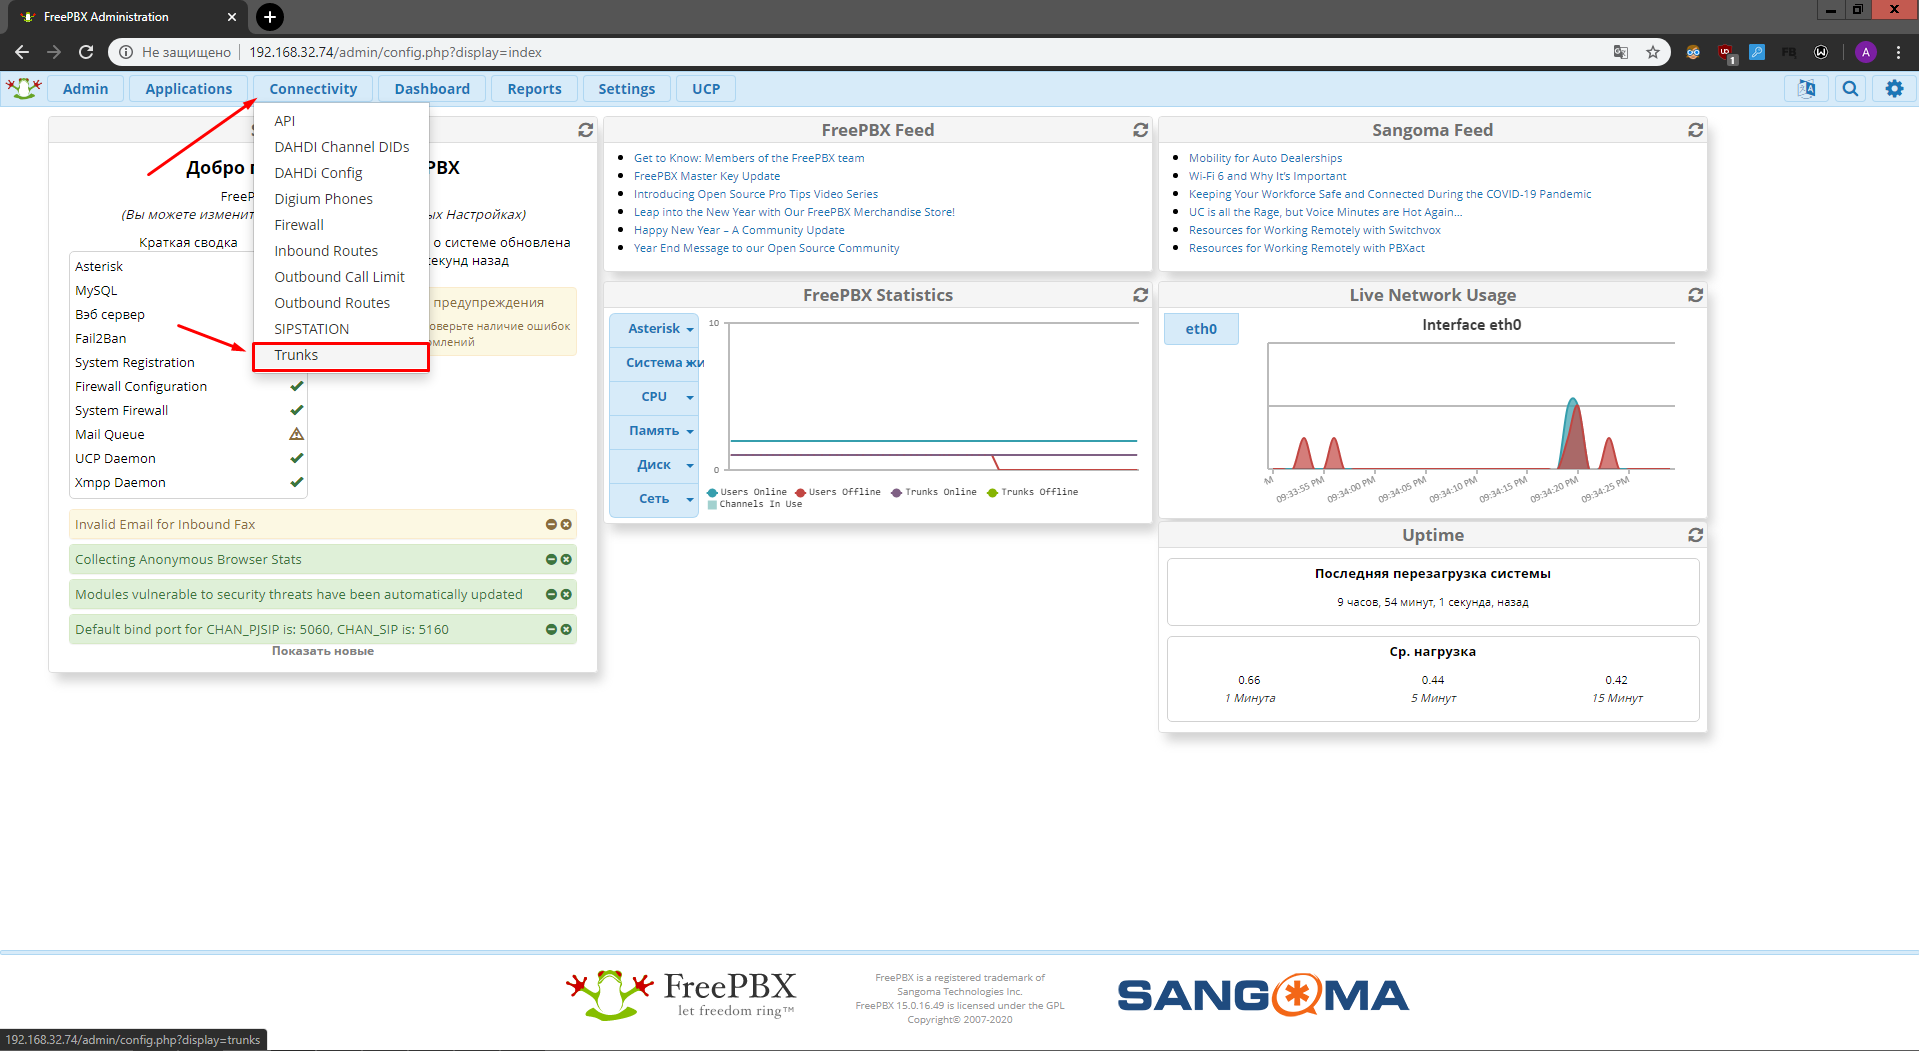The image size is (1919, 1051).
Task: Click the language translate icon in navbar
Action: [1806, 89]
